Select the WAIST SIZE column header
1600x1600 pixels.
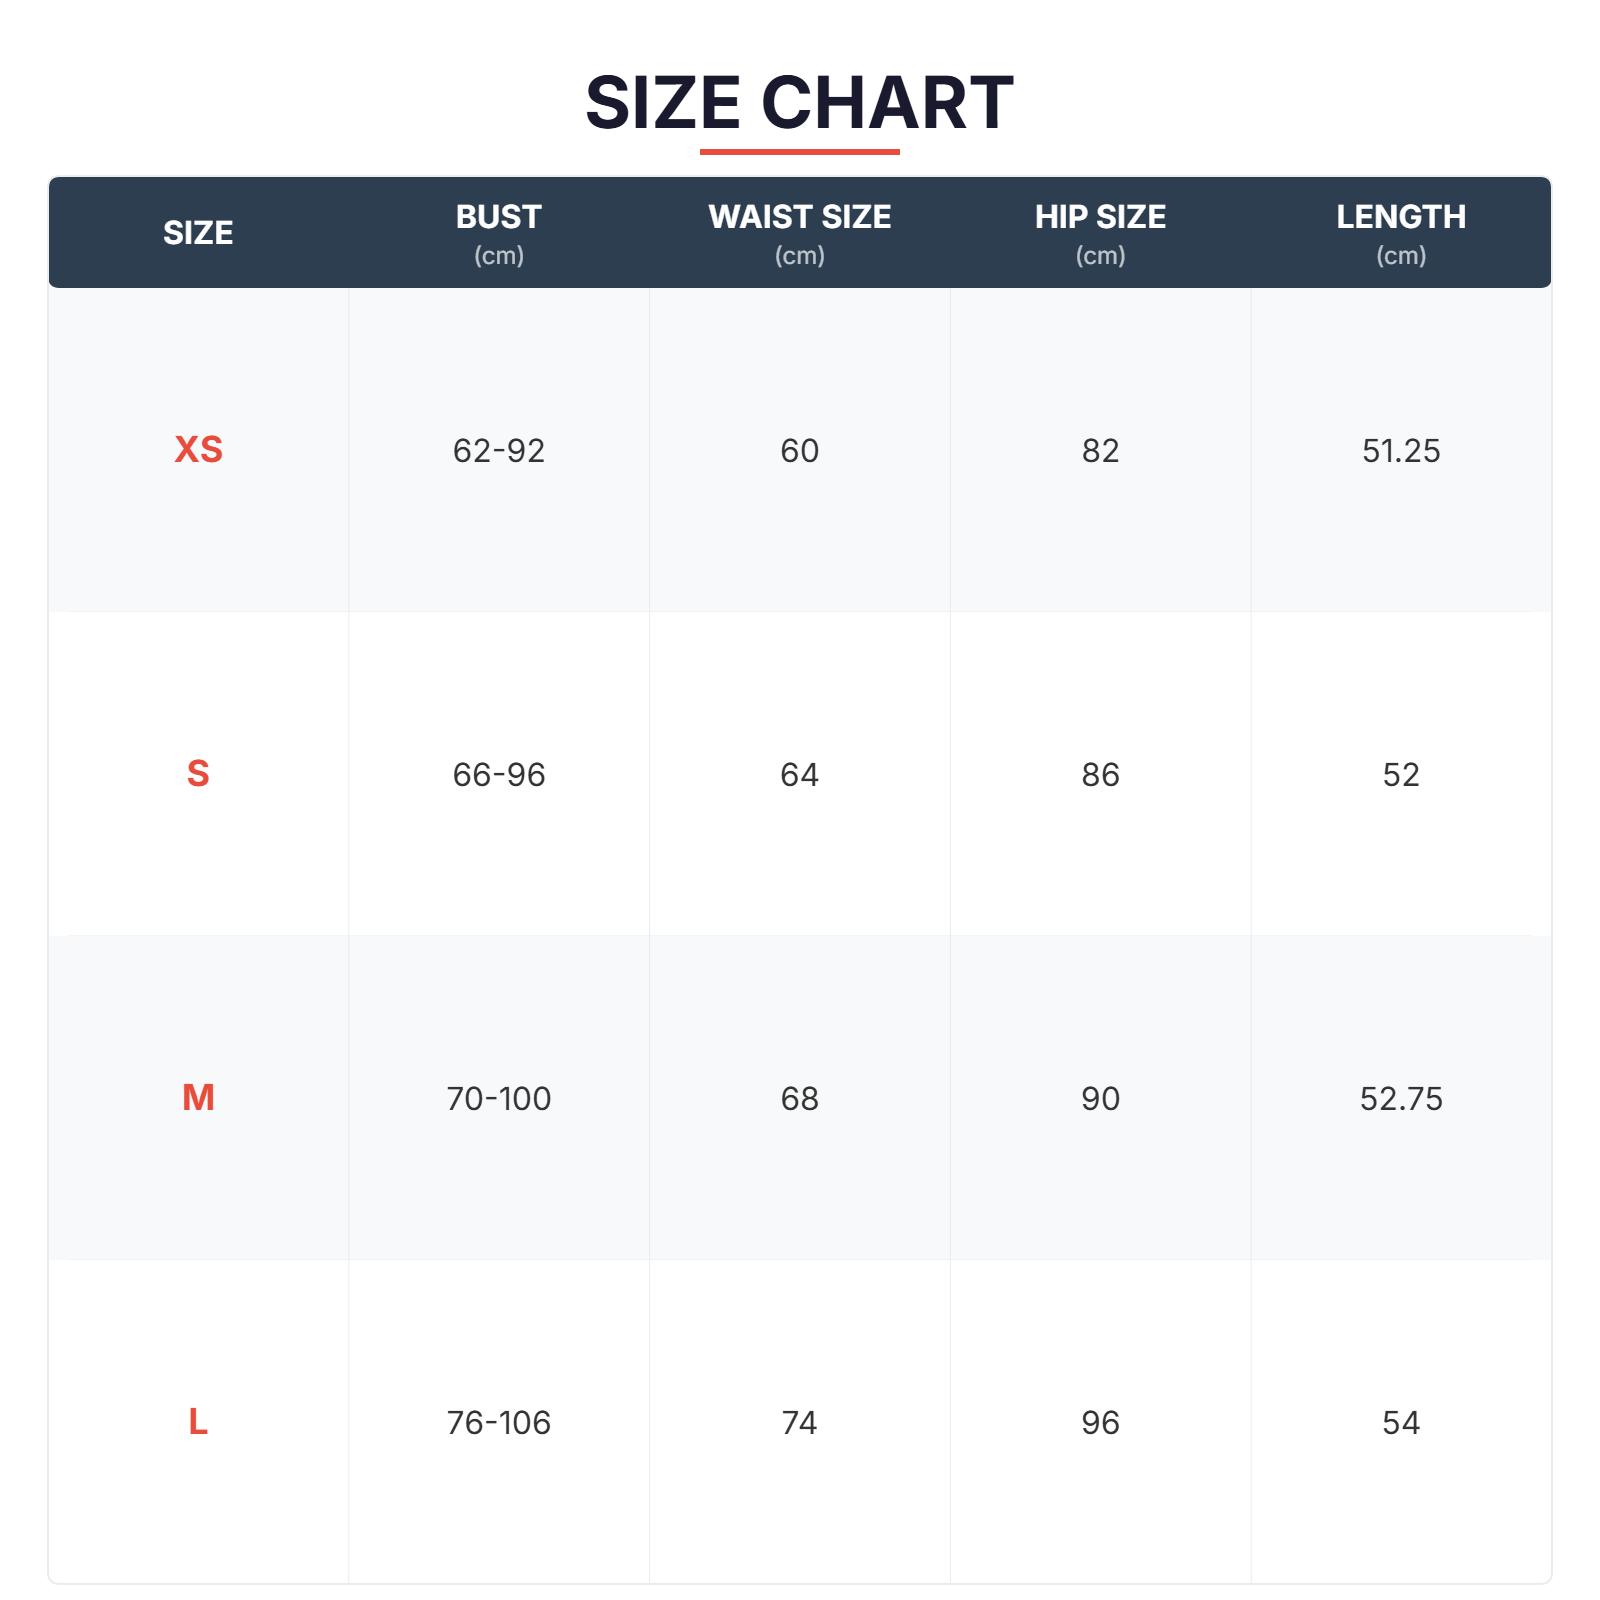[799, 233]
